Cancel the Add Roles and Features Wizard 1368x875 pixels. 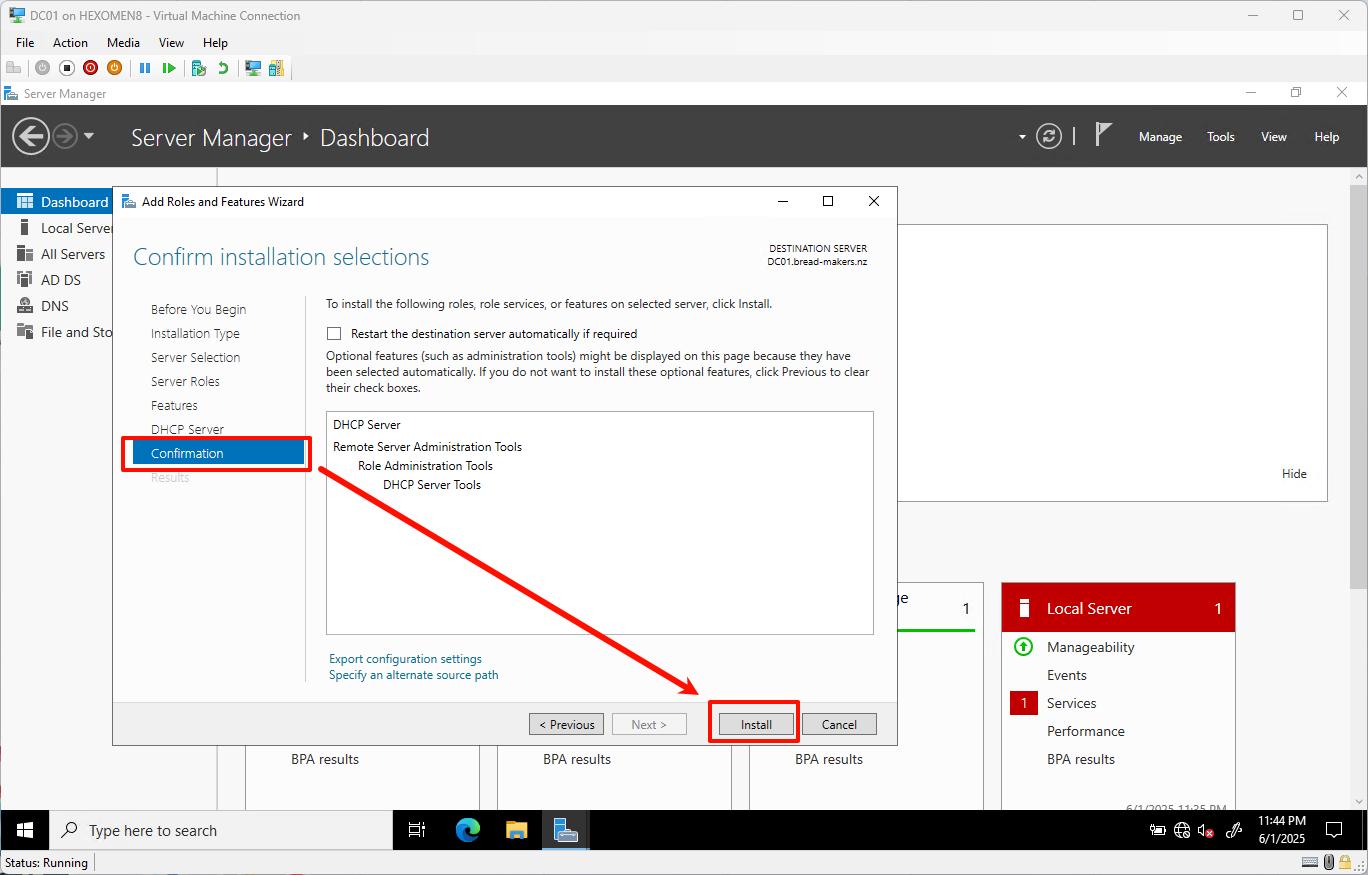[839, 724]
